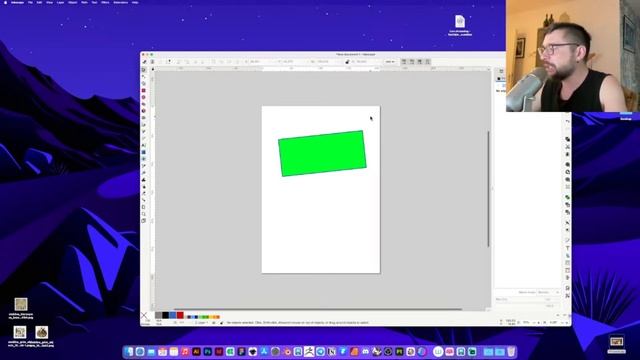Select the Star and polygon tool
Image resolution: width=640 pixels, height=360 pixels.
(144, 104)
